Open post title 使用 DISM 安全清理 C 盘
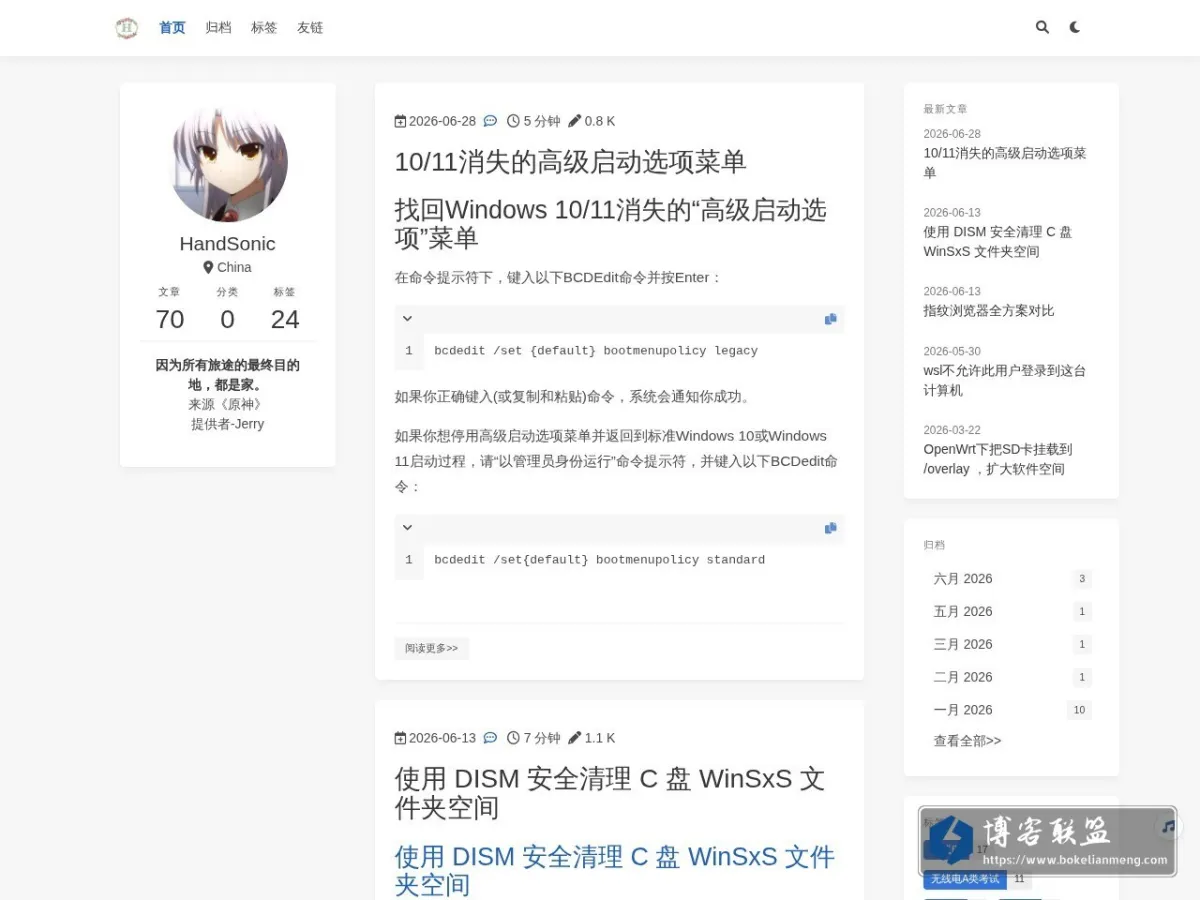The width and height of the screenshot is (1200, 900). 610,793
